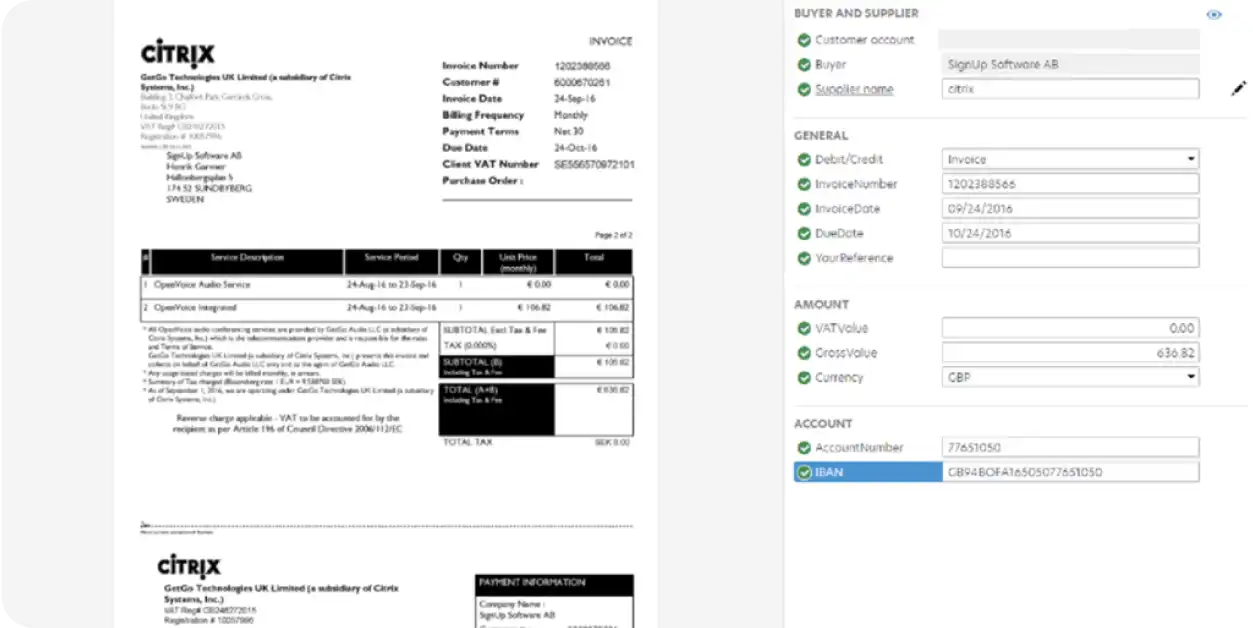
Task: Toggle the validation check for GrossValue
Action: 804,353
